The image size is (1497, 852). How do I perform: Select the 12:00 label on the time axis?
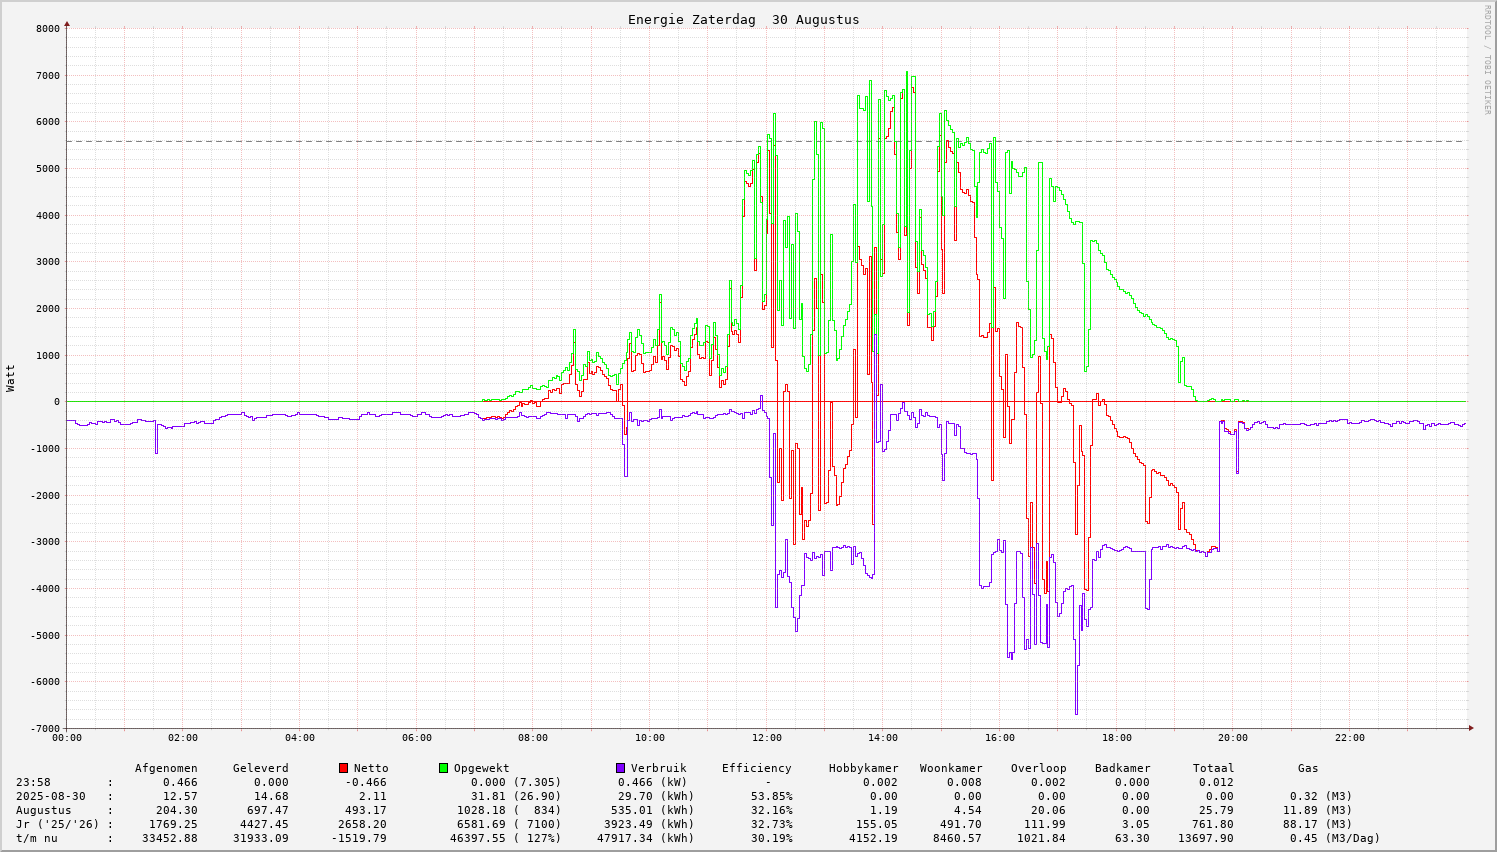[766, 738]
